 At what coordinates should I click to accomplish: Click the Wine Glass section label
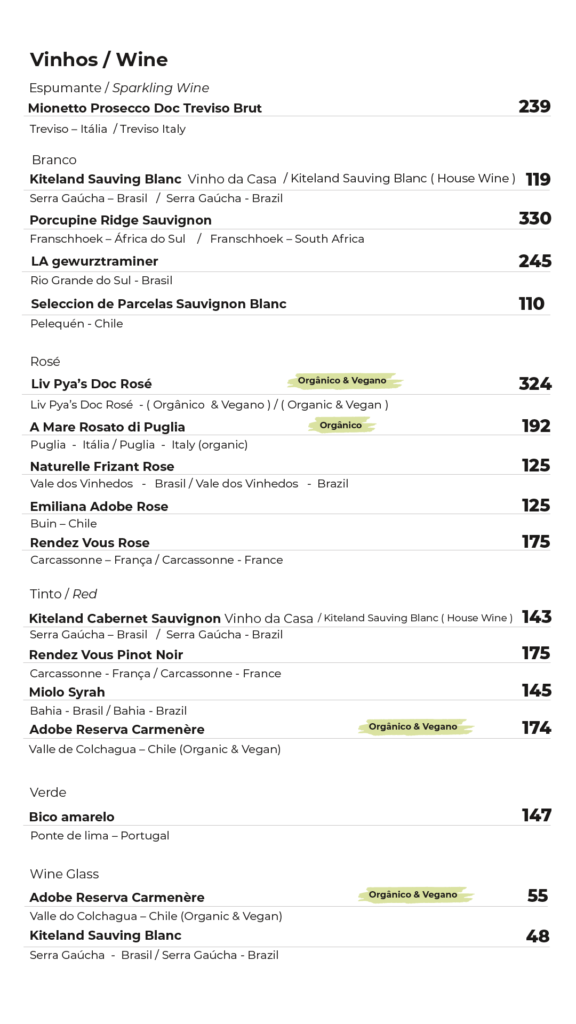(x=64, y=874)
